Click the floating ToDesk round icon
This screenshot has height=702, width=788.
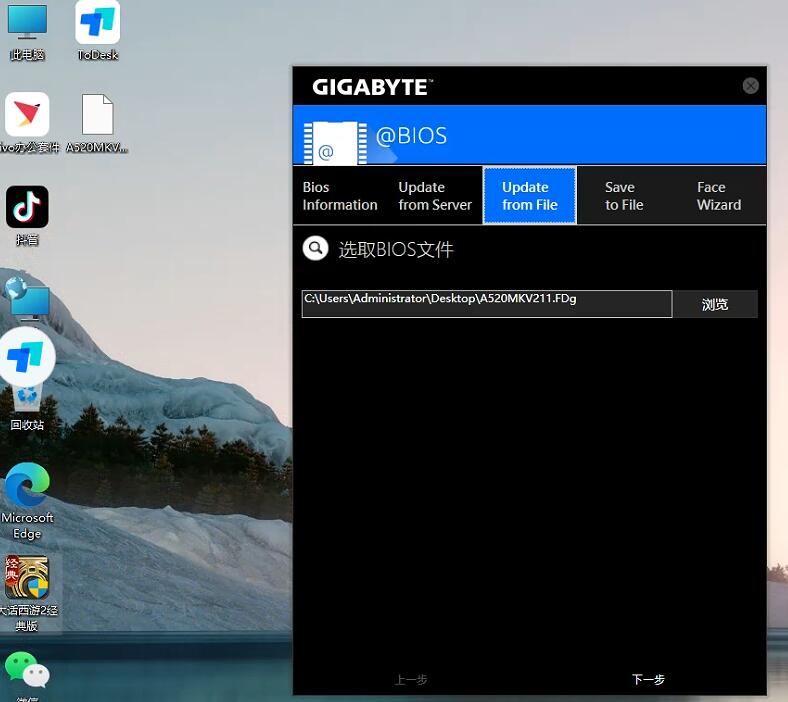point(27,356)
